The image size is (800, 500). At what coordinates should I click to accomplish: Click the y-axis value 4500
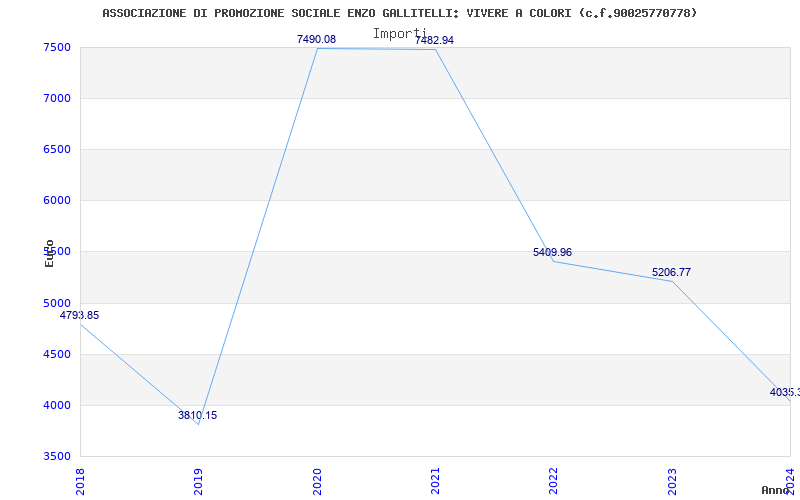click(57, 354)
